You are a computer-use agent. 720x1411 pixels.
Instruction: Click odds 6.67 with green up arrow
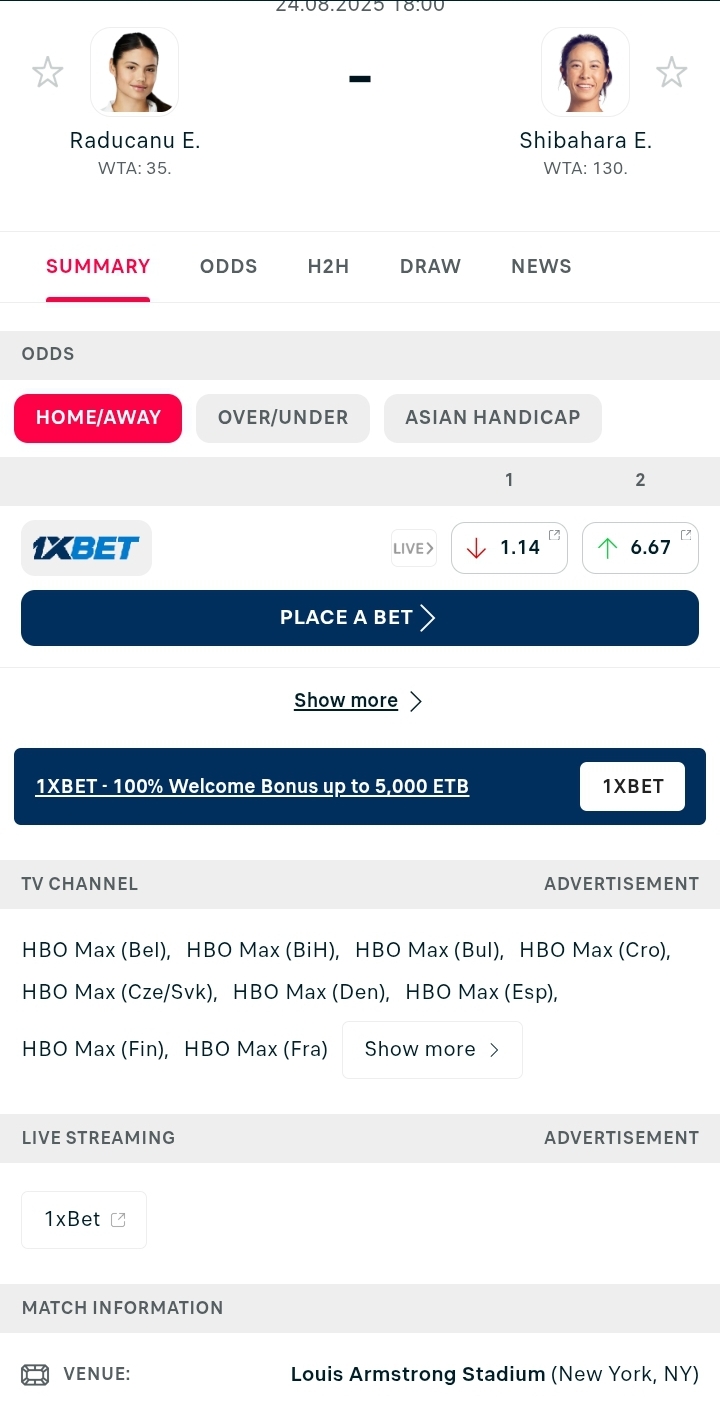(640, 548)
